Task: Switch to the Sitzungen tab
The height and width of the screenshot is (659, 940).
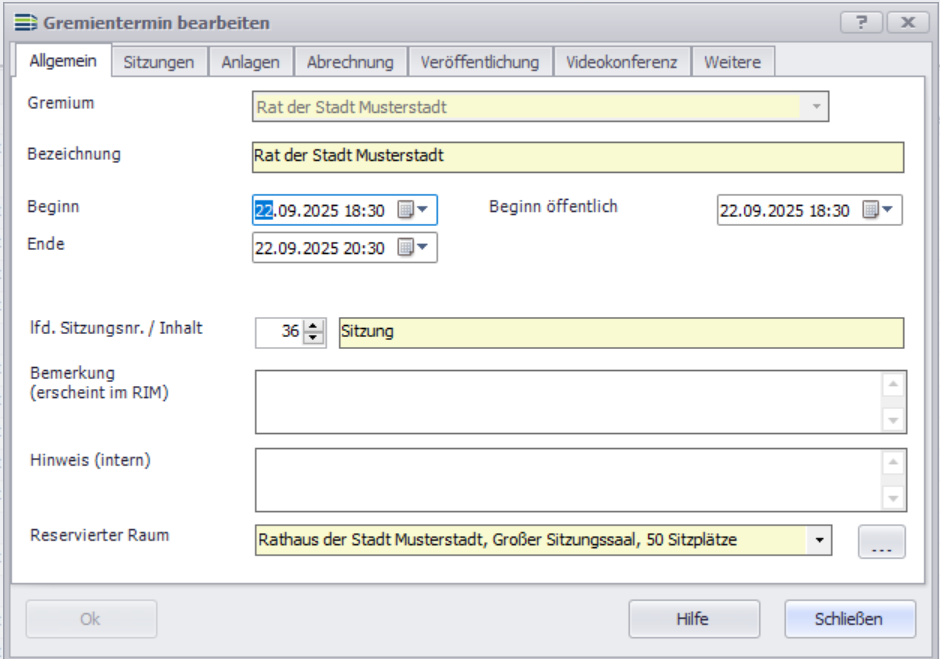Action: pos(158,62)
